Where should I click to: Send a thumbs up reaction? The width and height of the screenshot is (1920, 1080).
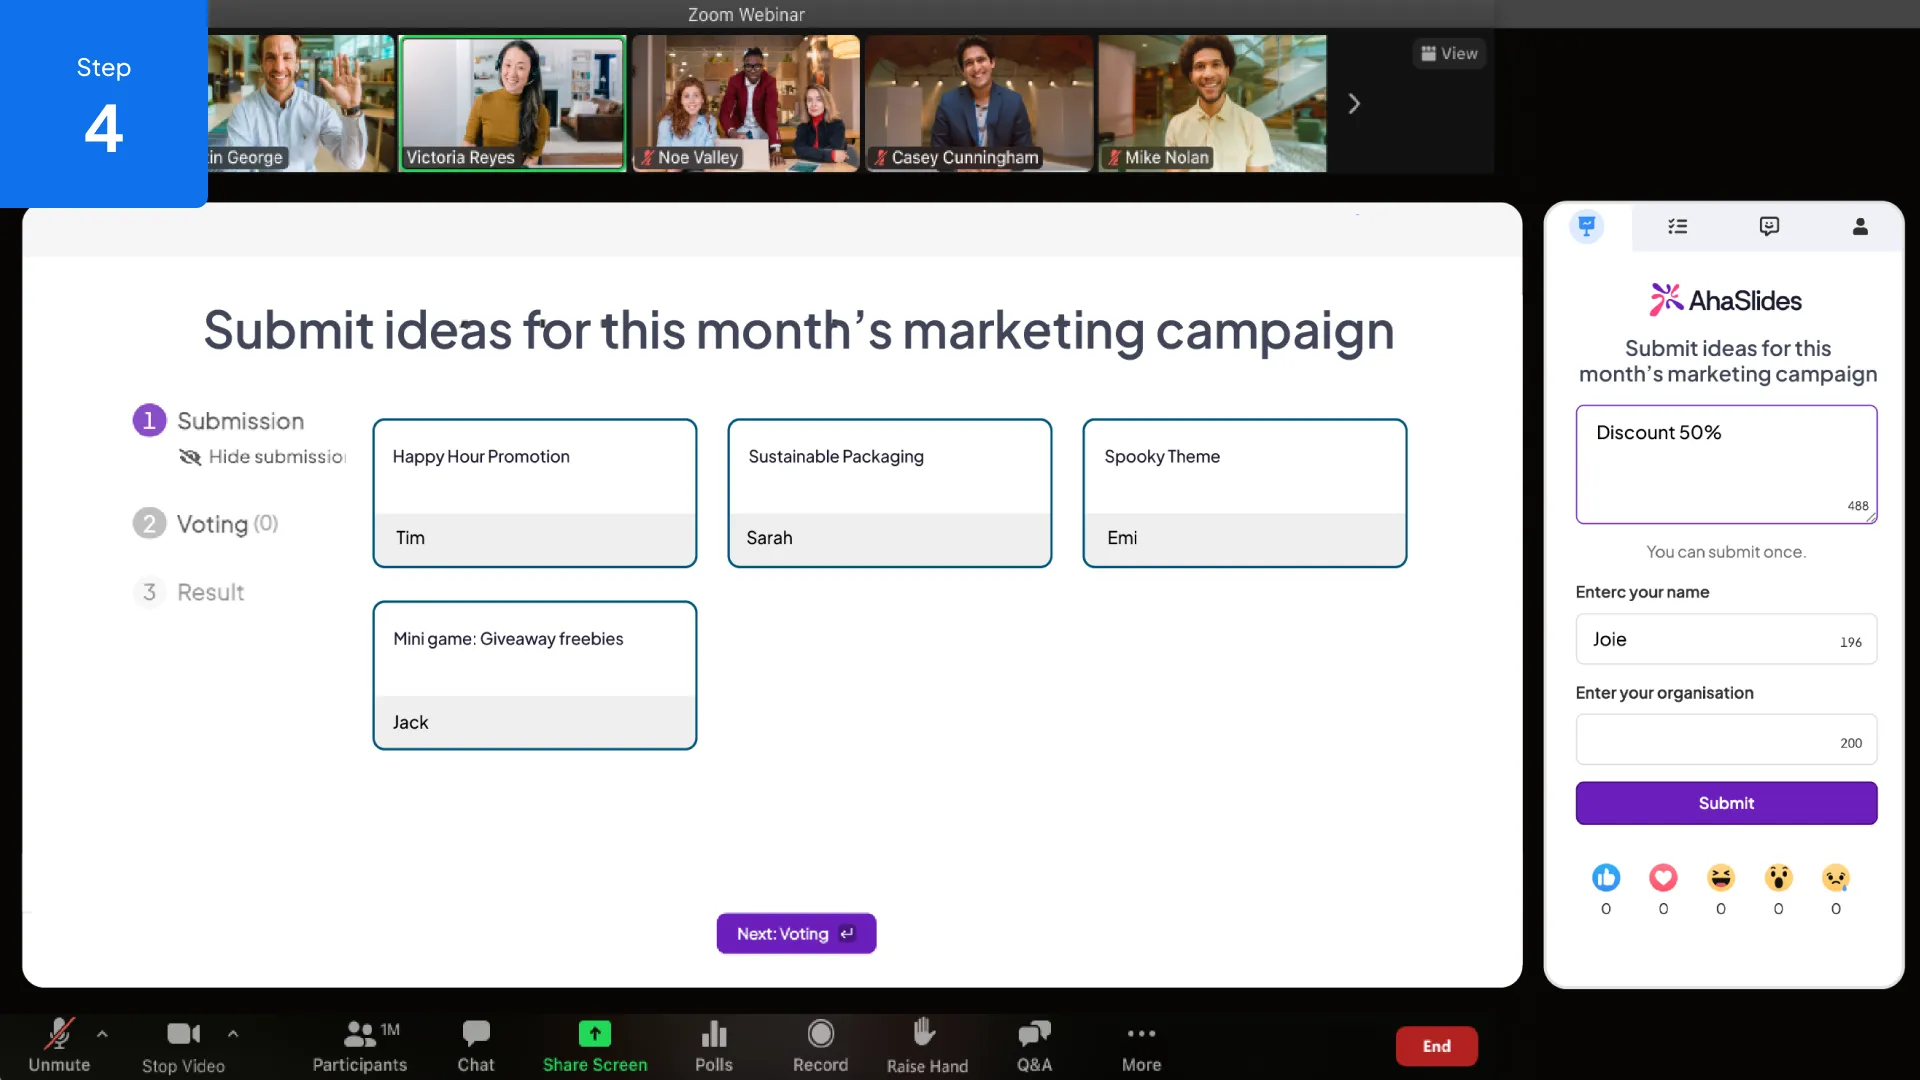point(1606,878)
